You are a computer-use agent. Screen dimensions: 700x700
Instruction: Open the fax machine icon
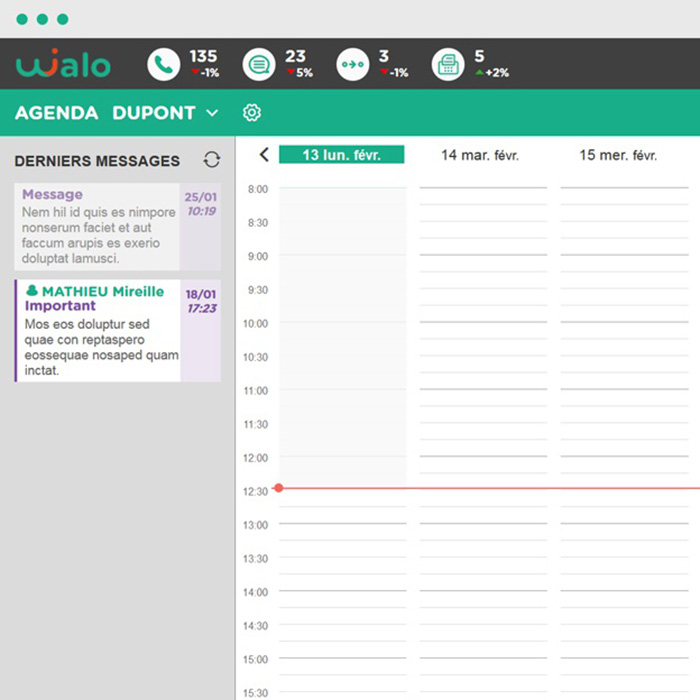[x=448, y=64]
